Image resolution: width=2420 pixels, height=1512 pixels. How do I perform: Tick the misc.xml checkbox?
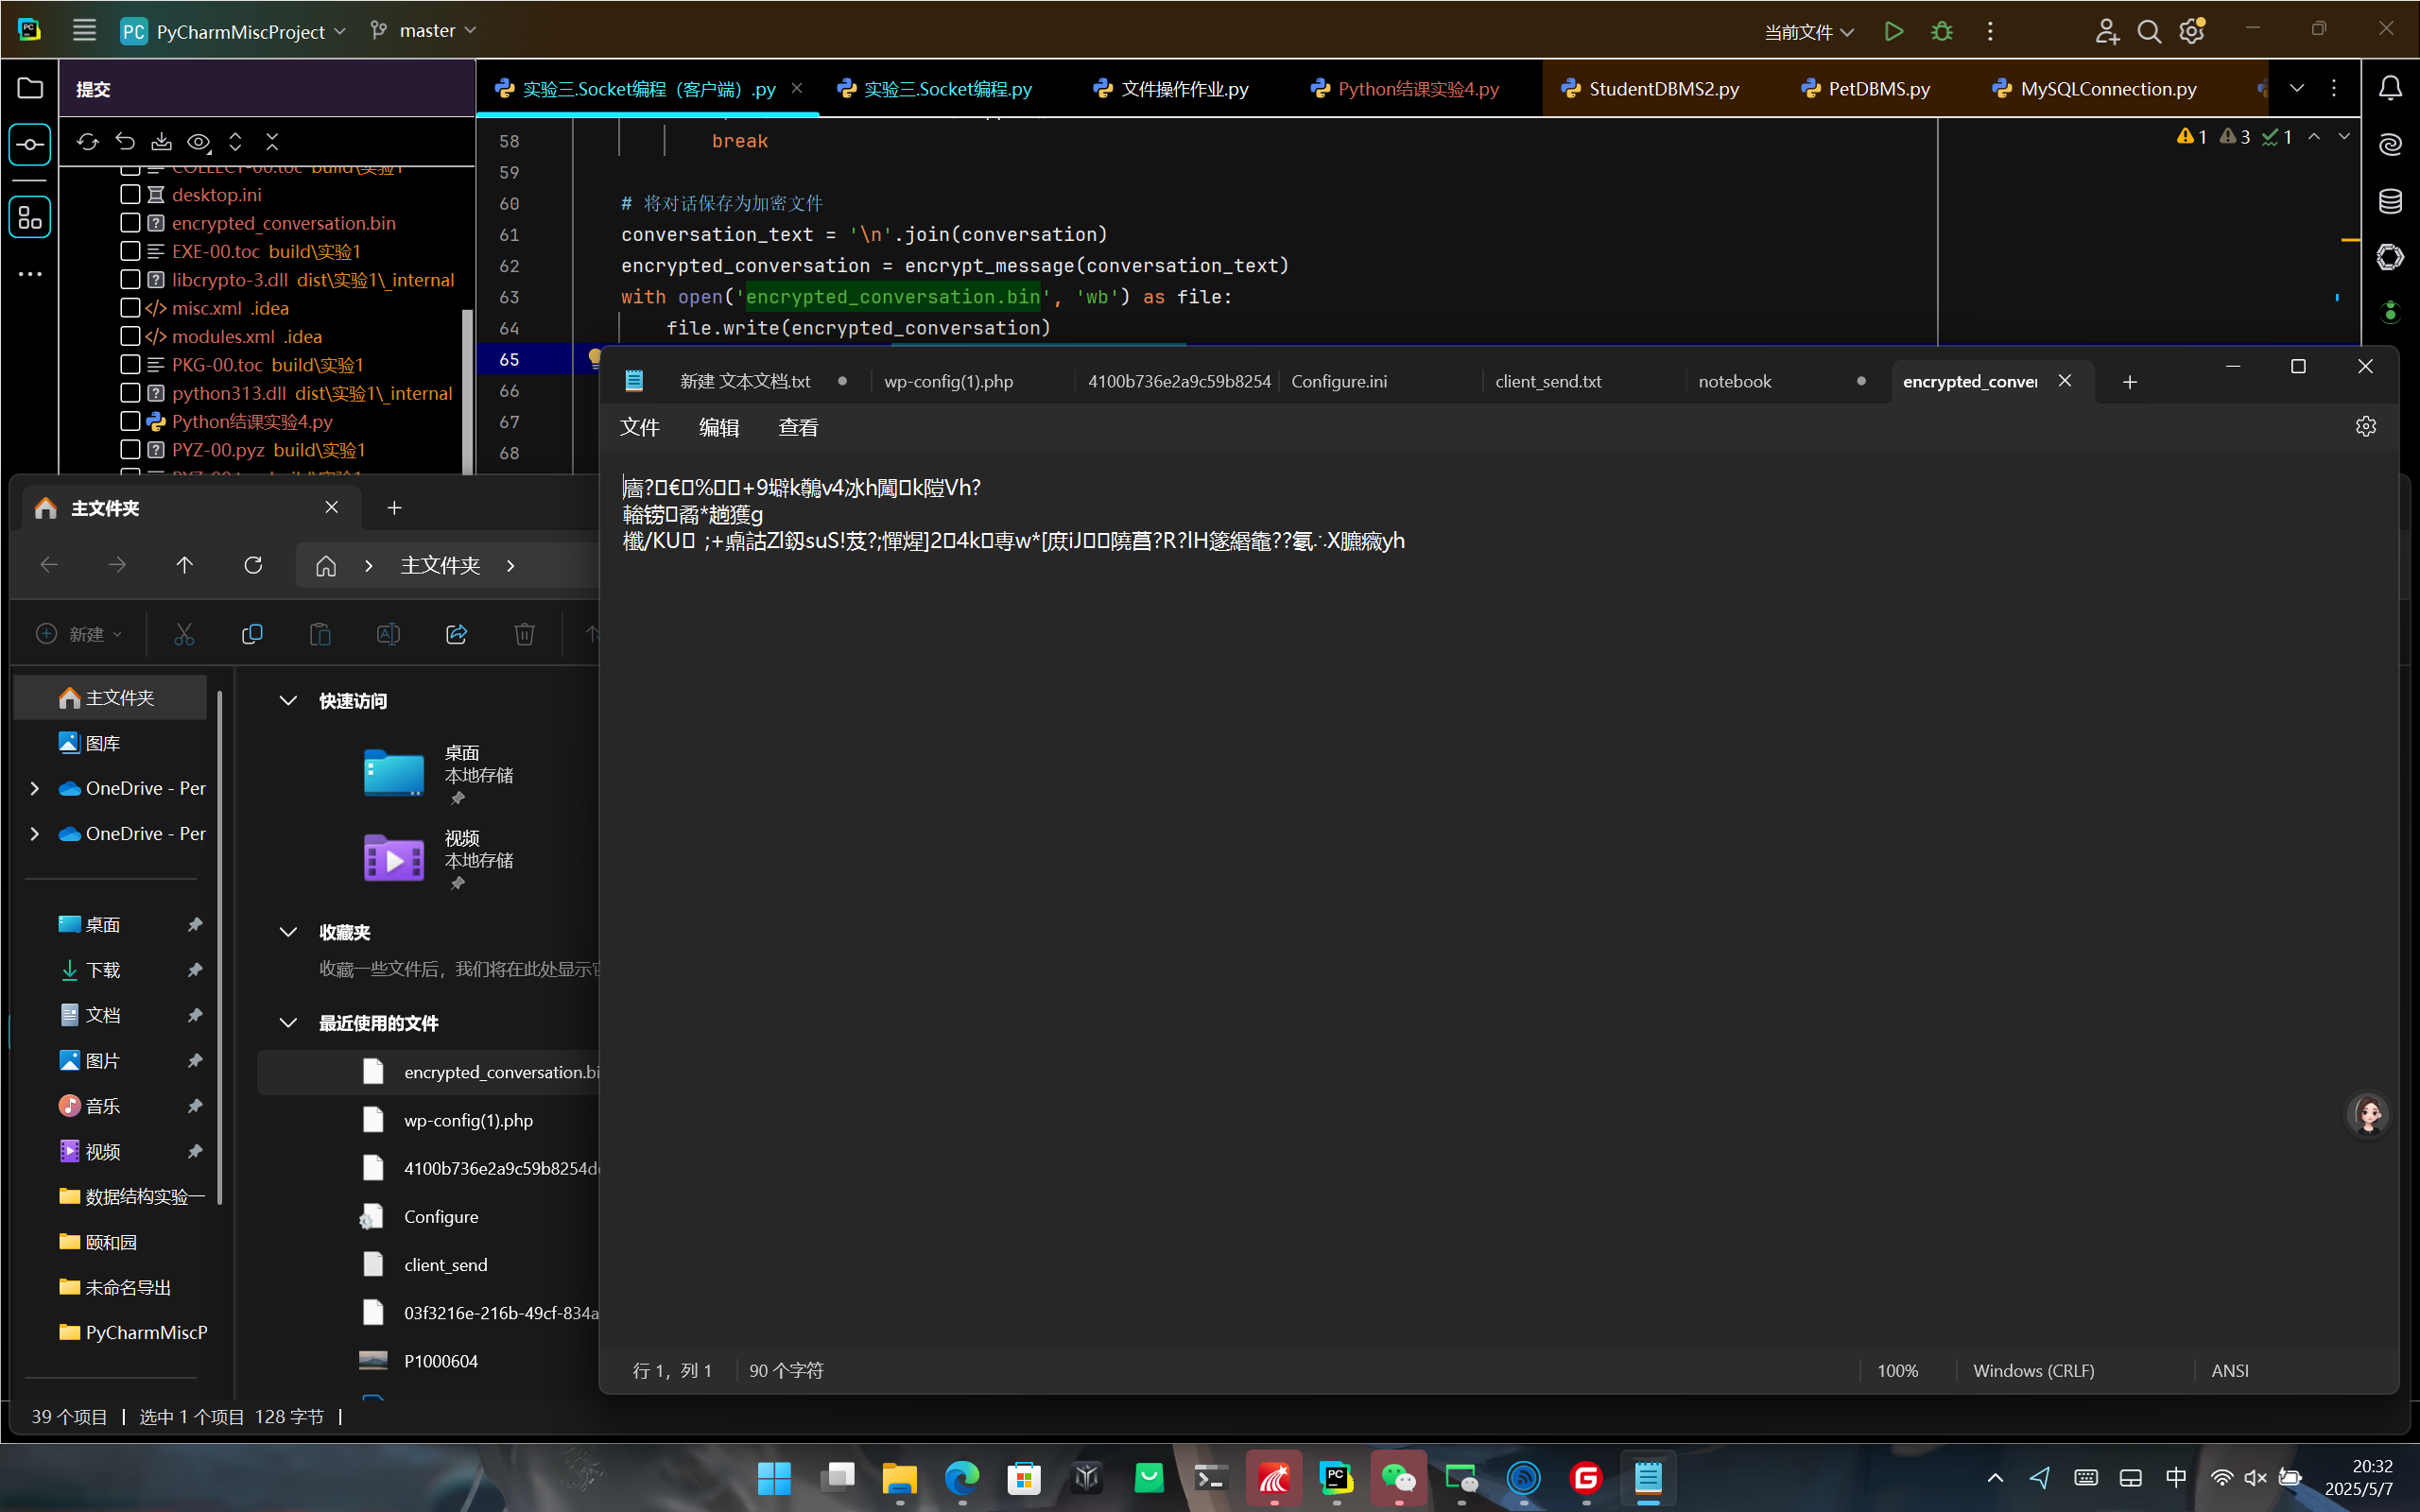coord(130,308)
